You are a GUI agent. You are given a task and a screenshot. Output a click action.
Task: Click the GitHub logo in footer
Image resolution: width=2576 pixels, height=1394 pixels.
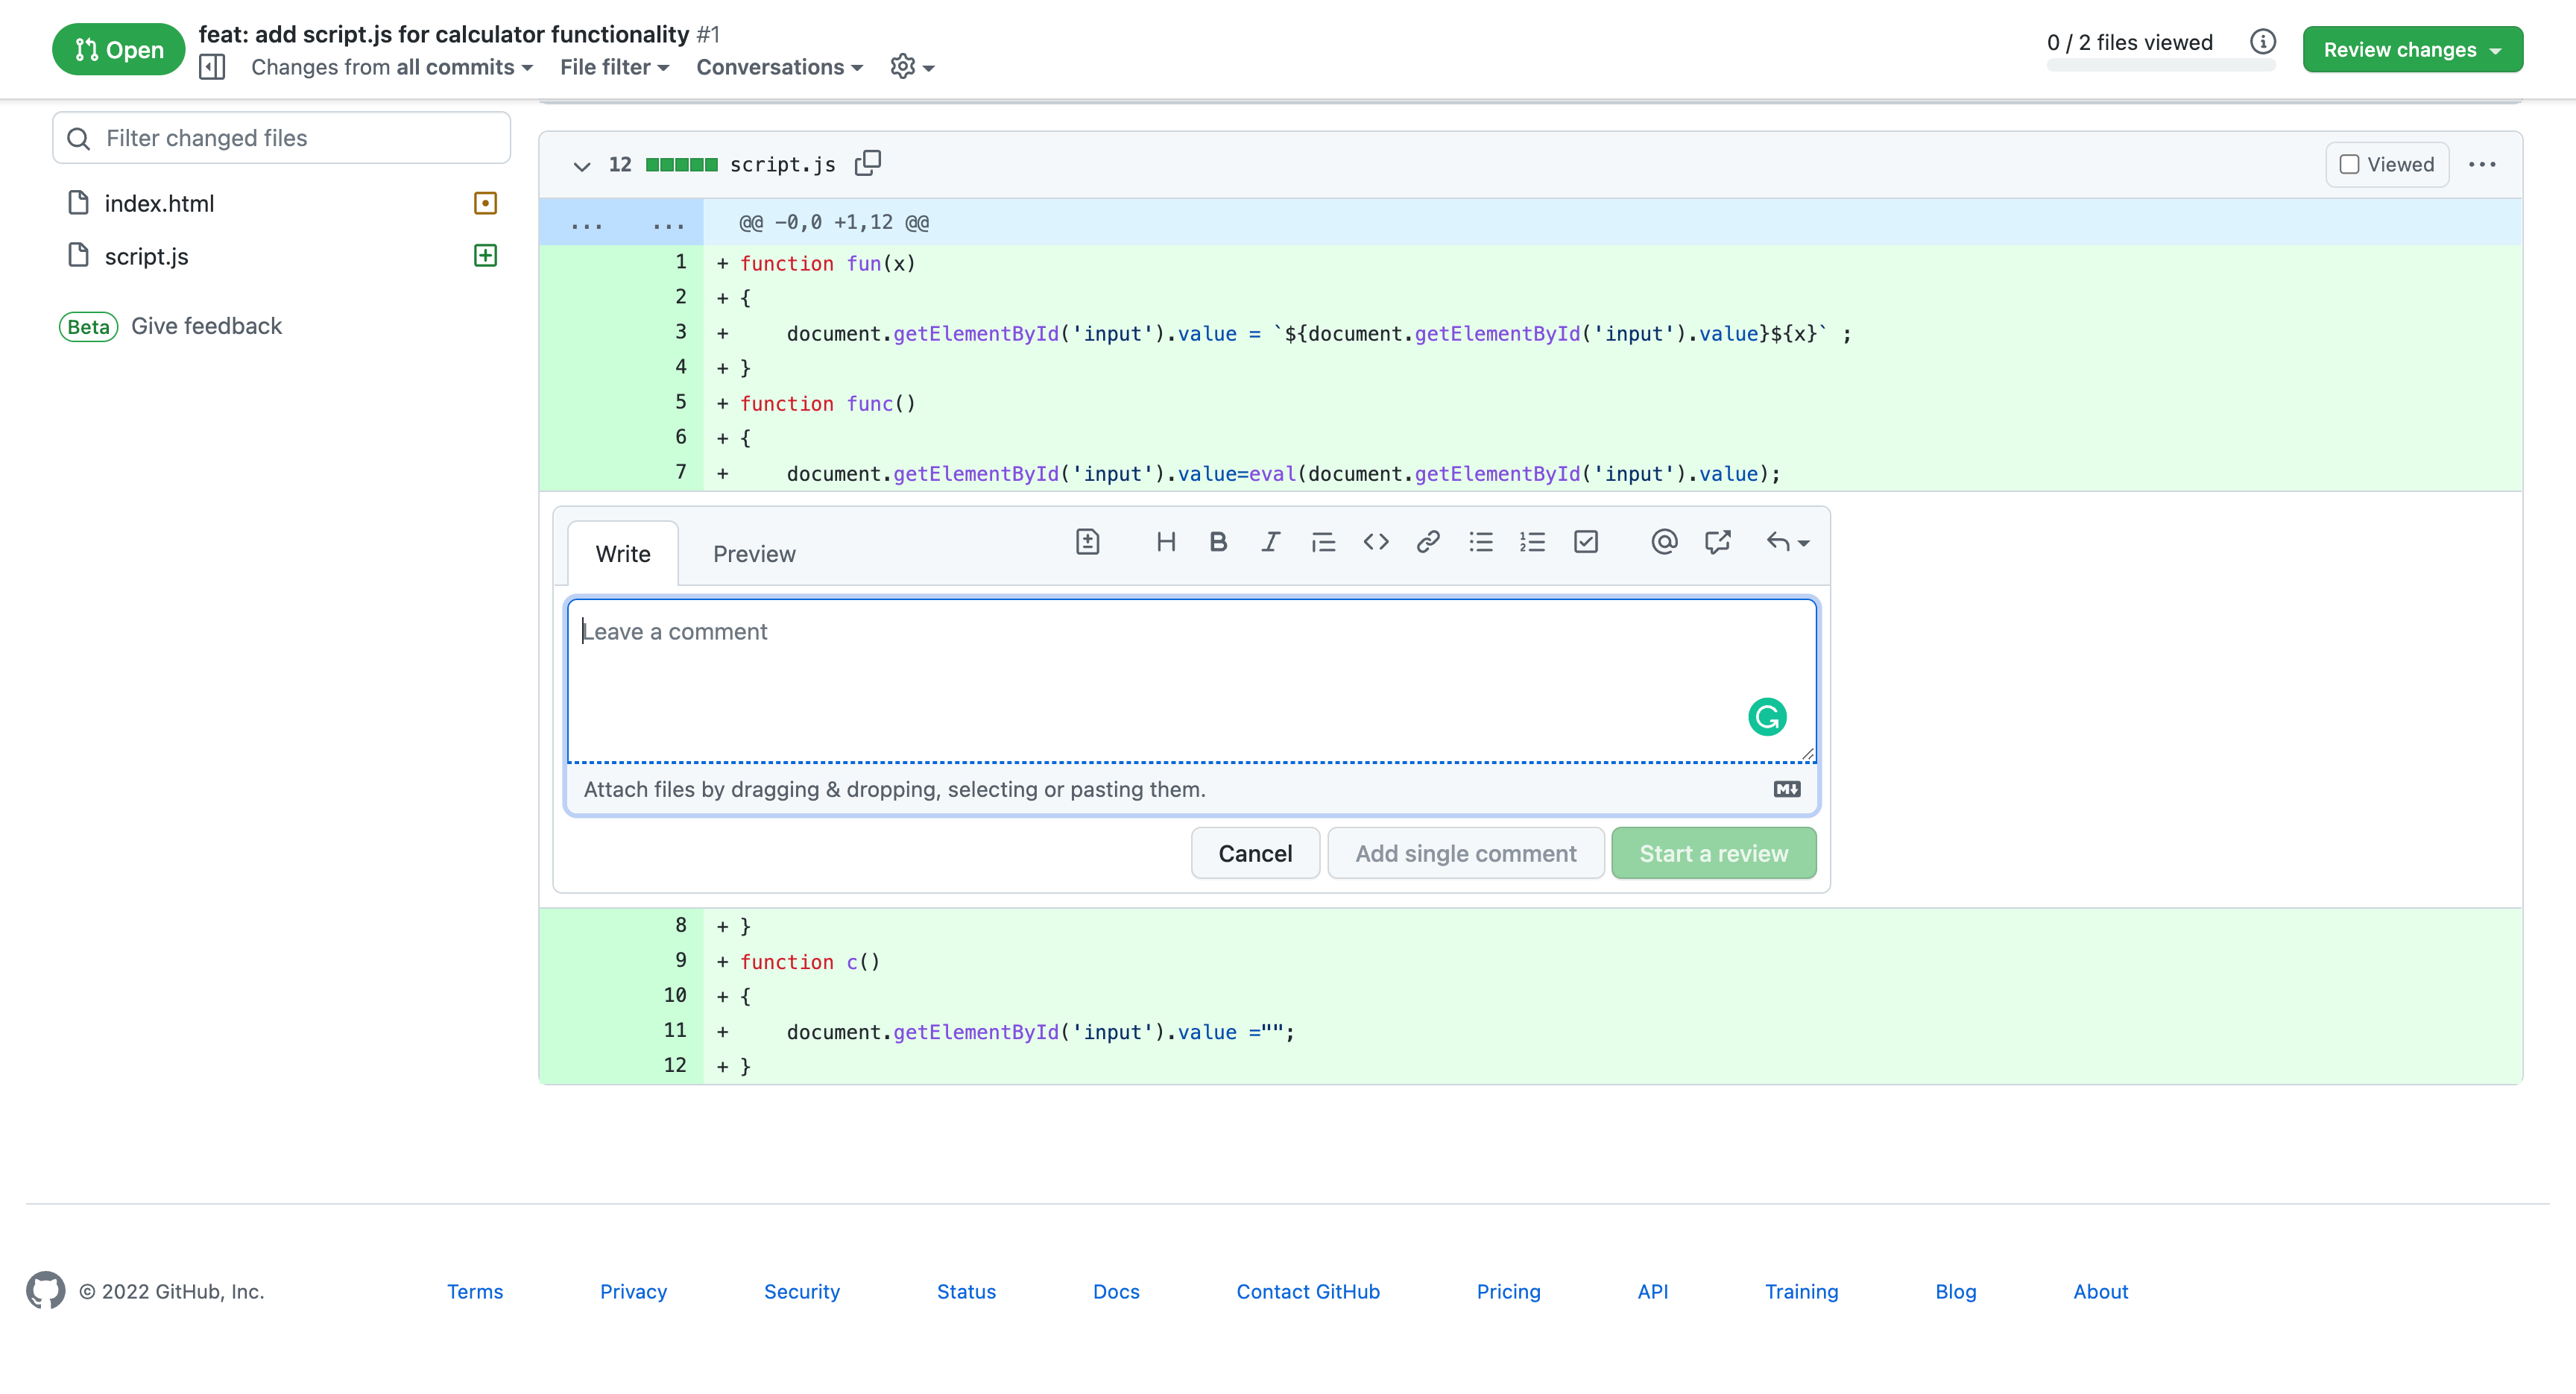point(46,1291)
